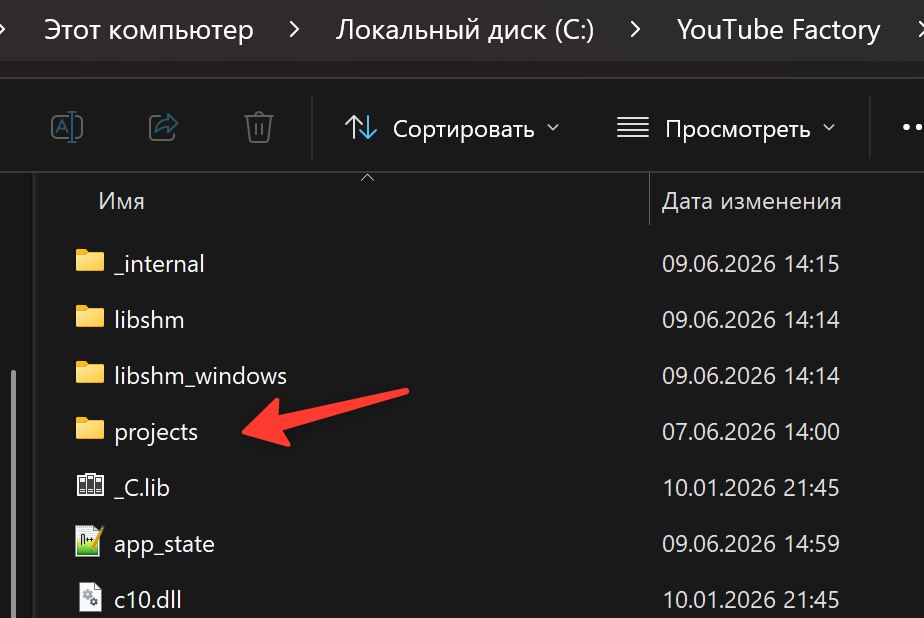Click the projects folder name
This screenshot has width=924, height=618.
[x=156, y=433]
